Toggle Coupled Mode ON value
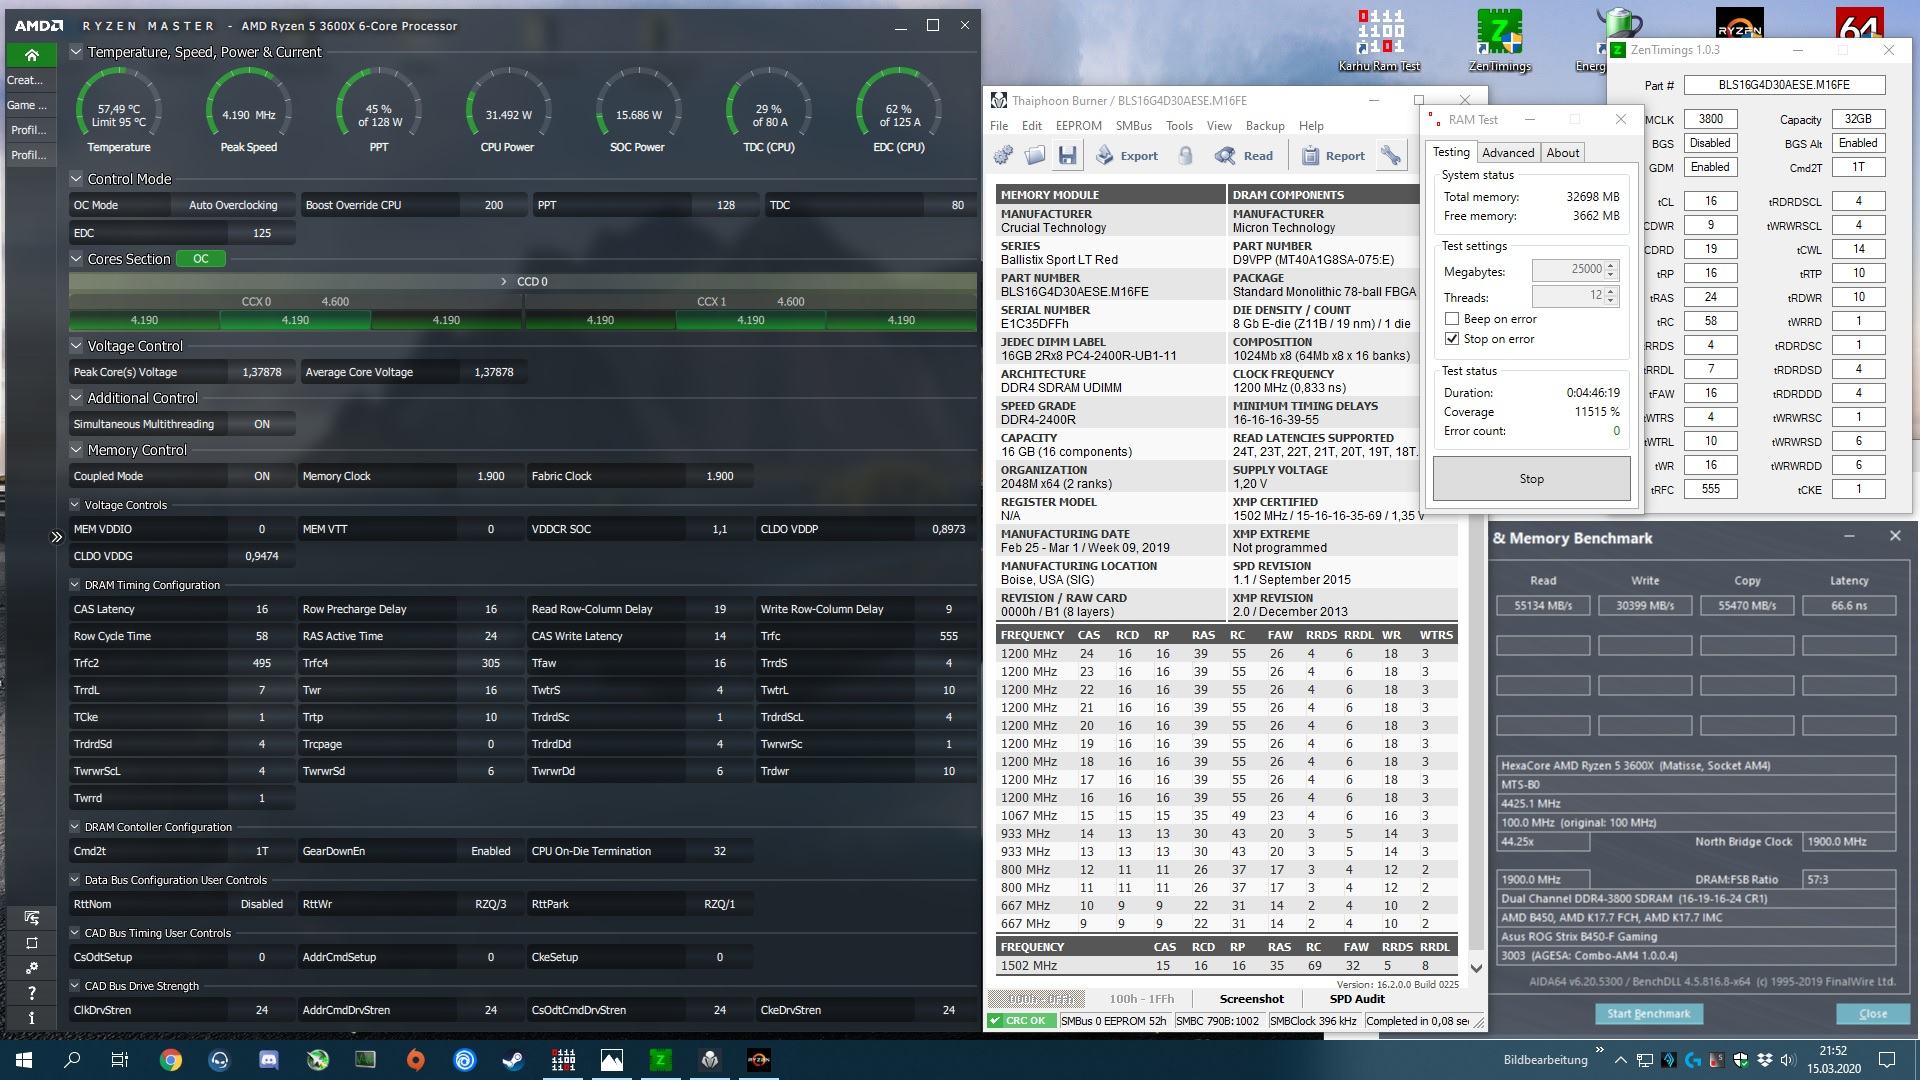The image size is (1920, 1080). point(262,476)
